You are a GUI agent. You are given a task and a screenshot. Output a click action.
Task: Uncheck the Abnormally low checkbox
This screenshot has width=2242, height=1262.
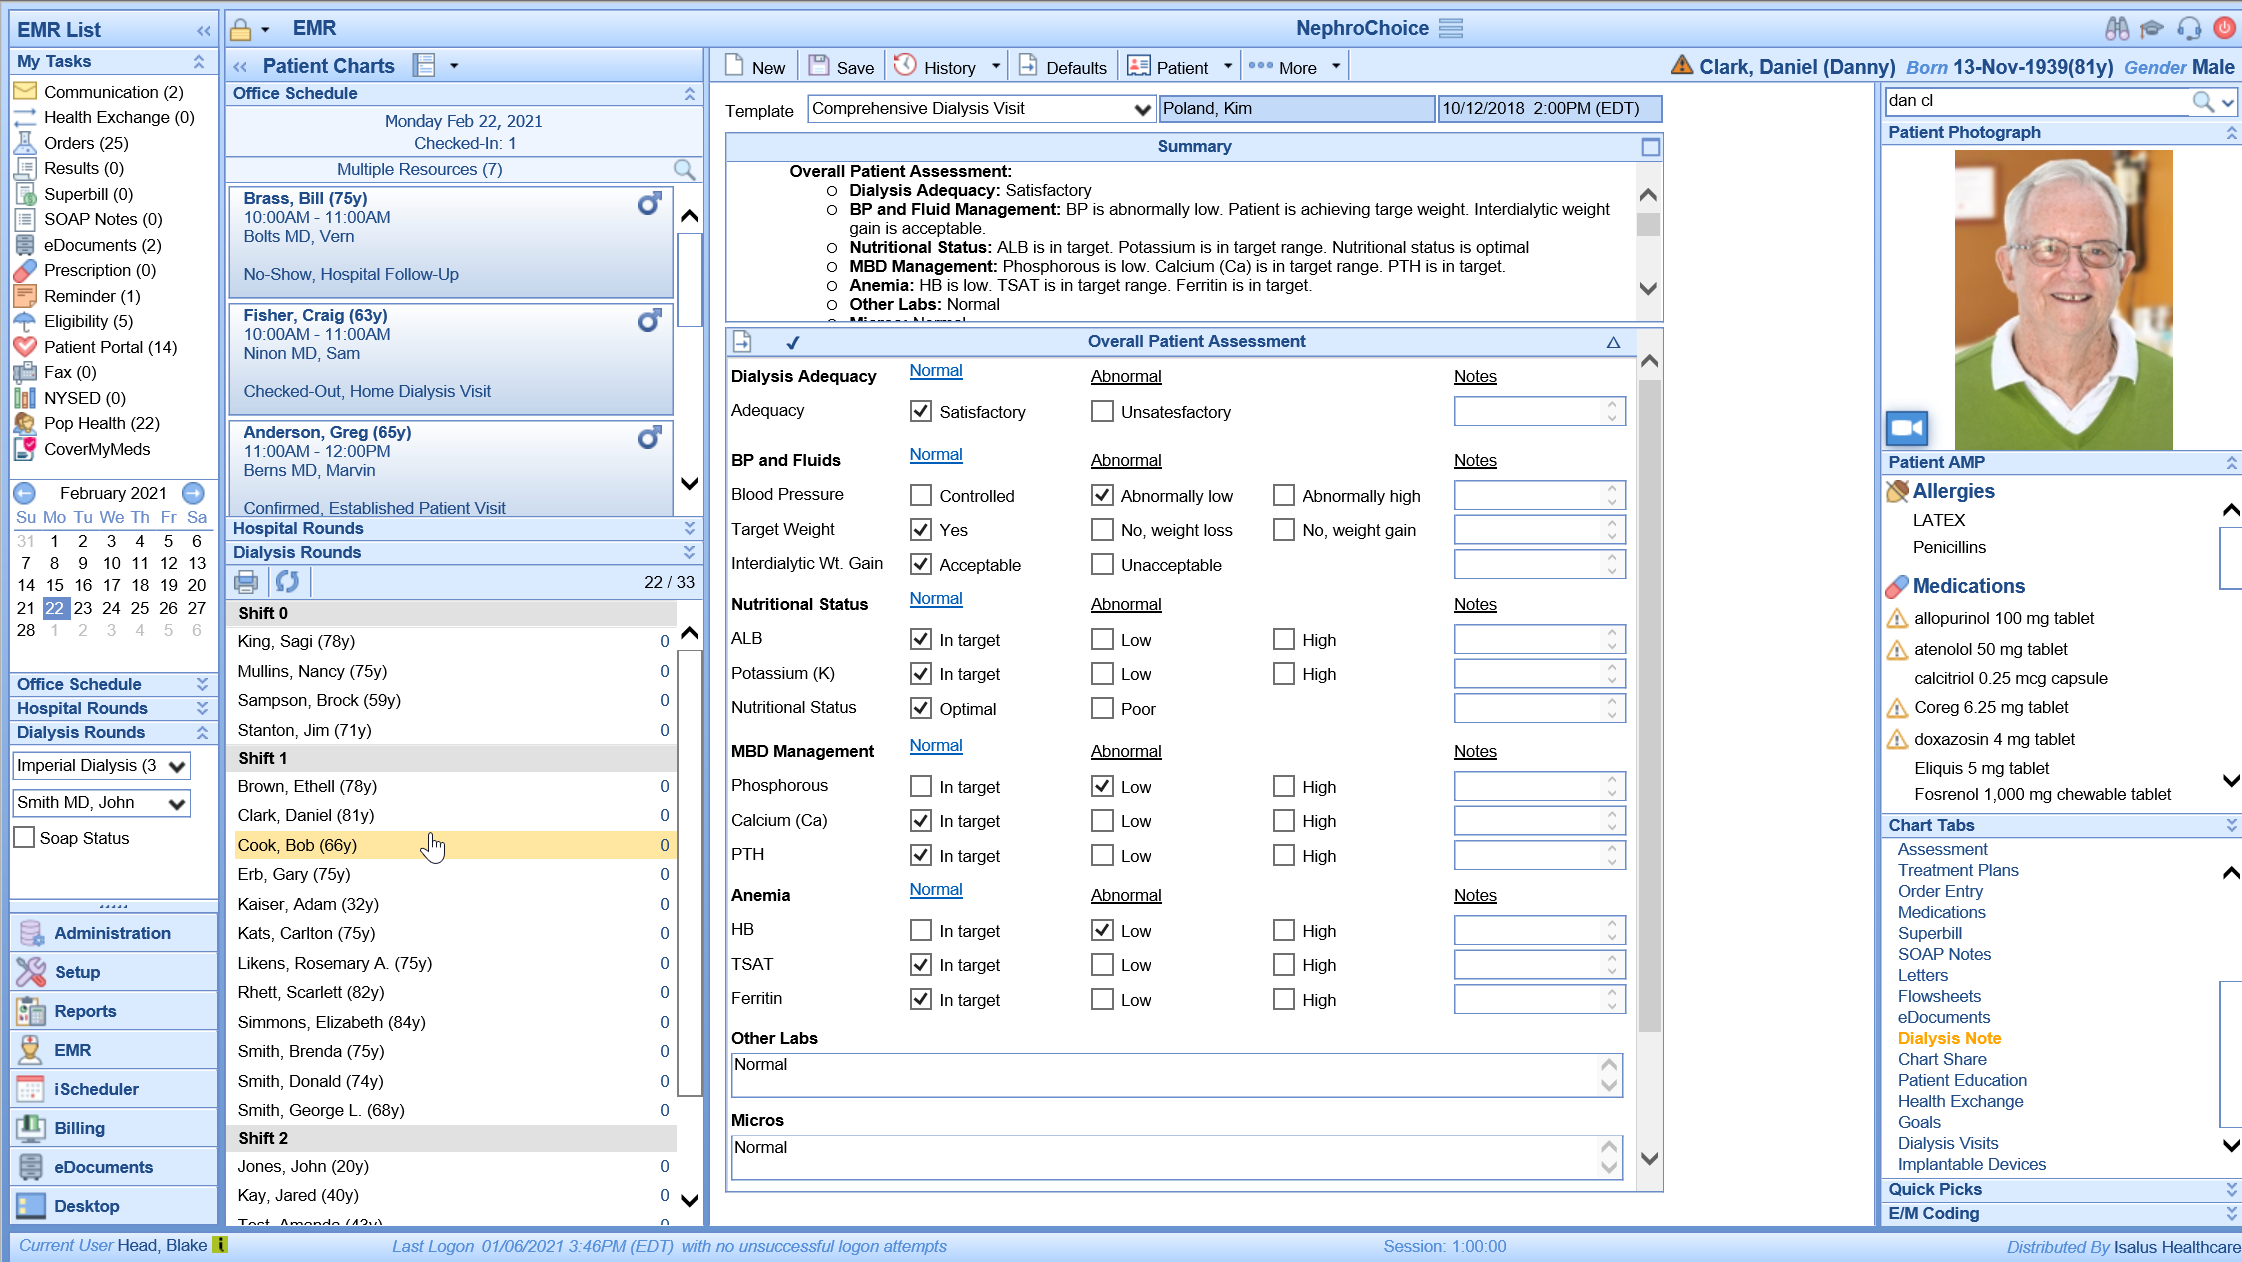pos(1102,495)
